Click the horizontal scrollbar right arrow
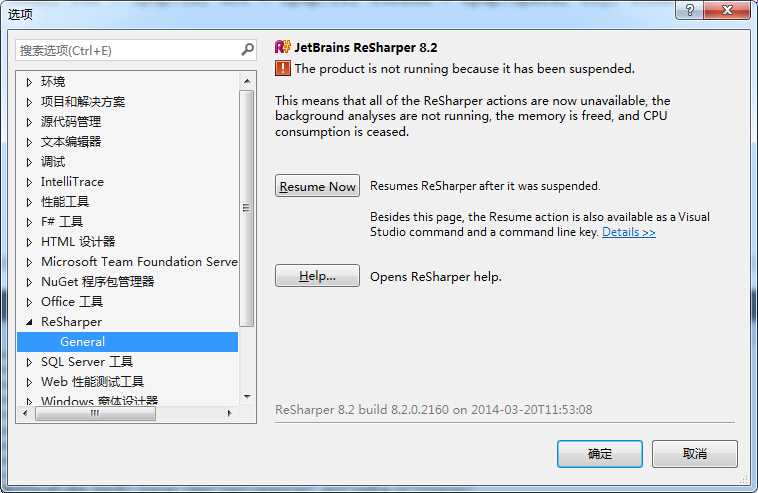The image size is (758, 493). (229, 413)
